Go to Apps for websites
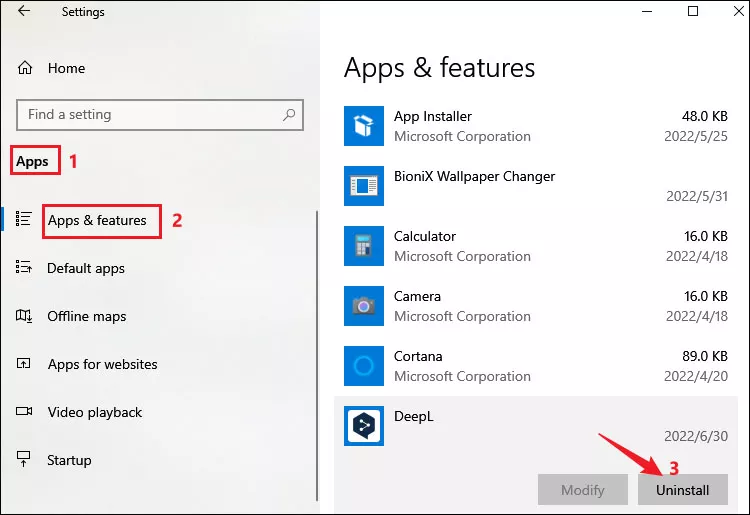Image resolution: width=750 pixels, height=515 pixels. (102, 364)
